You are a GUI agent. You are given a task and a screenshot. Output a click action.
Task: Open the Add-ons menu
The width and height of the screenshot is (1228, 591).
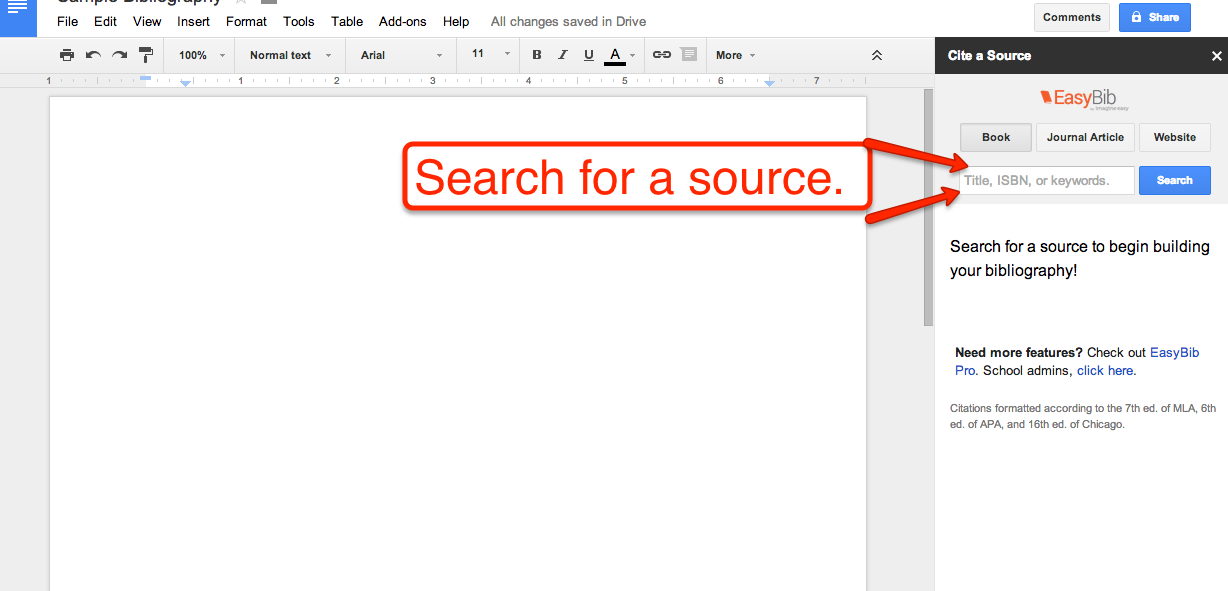click(403, 21)
